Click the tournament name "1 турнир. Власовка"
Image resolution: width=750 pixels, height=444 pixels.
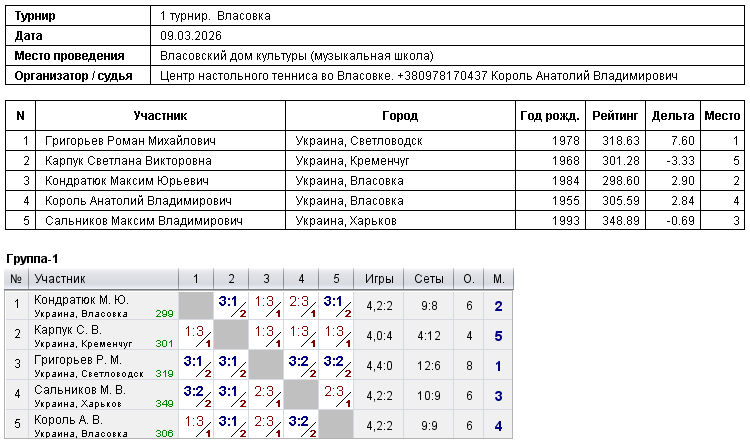tap(215, 16)
